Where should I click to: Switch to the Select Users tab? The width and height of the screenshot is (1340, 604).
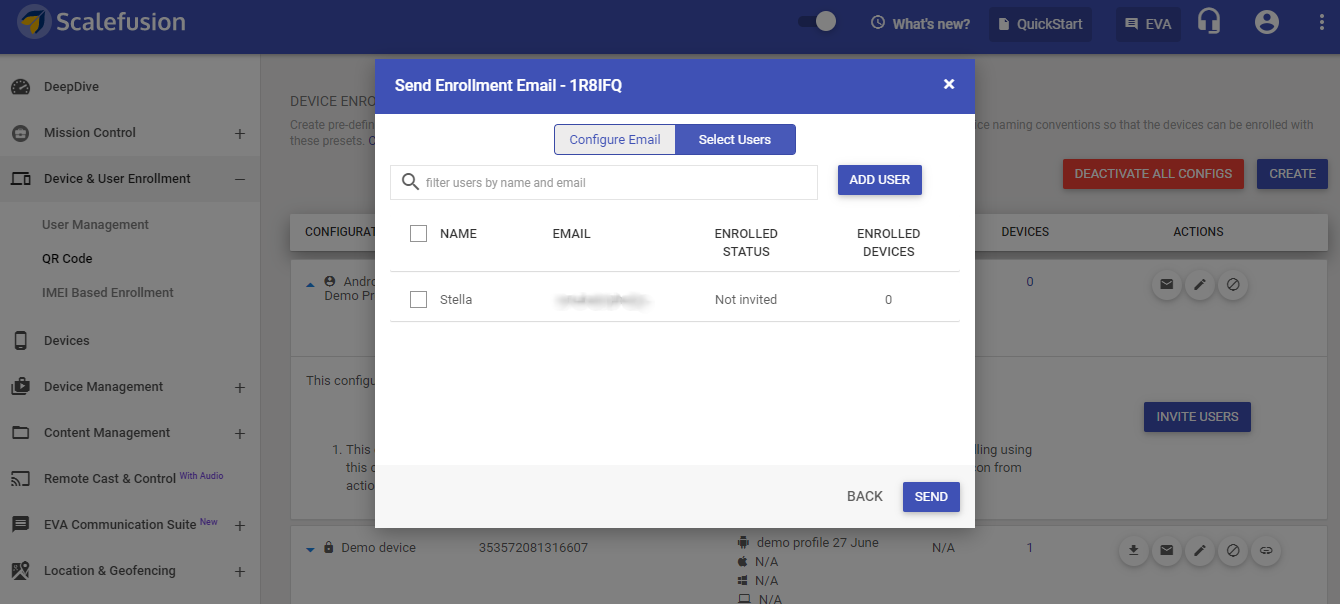735,140
